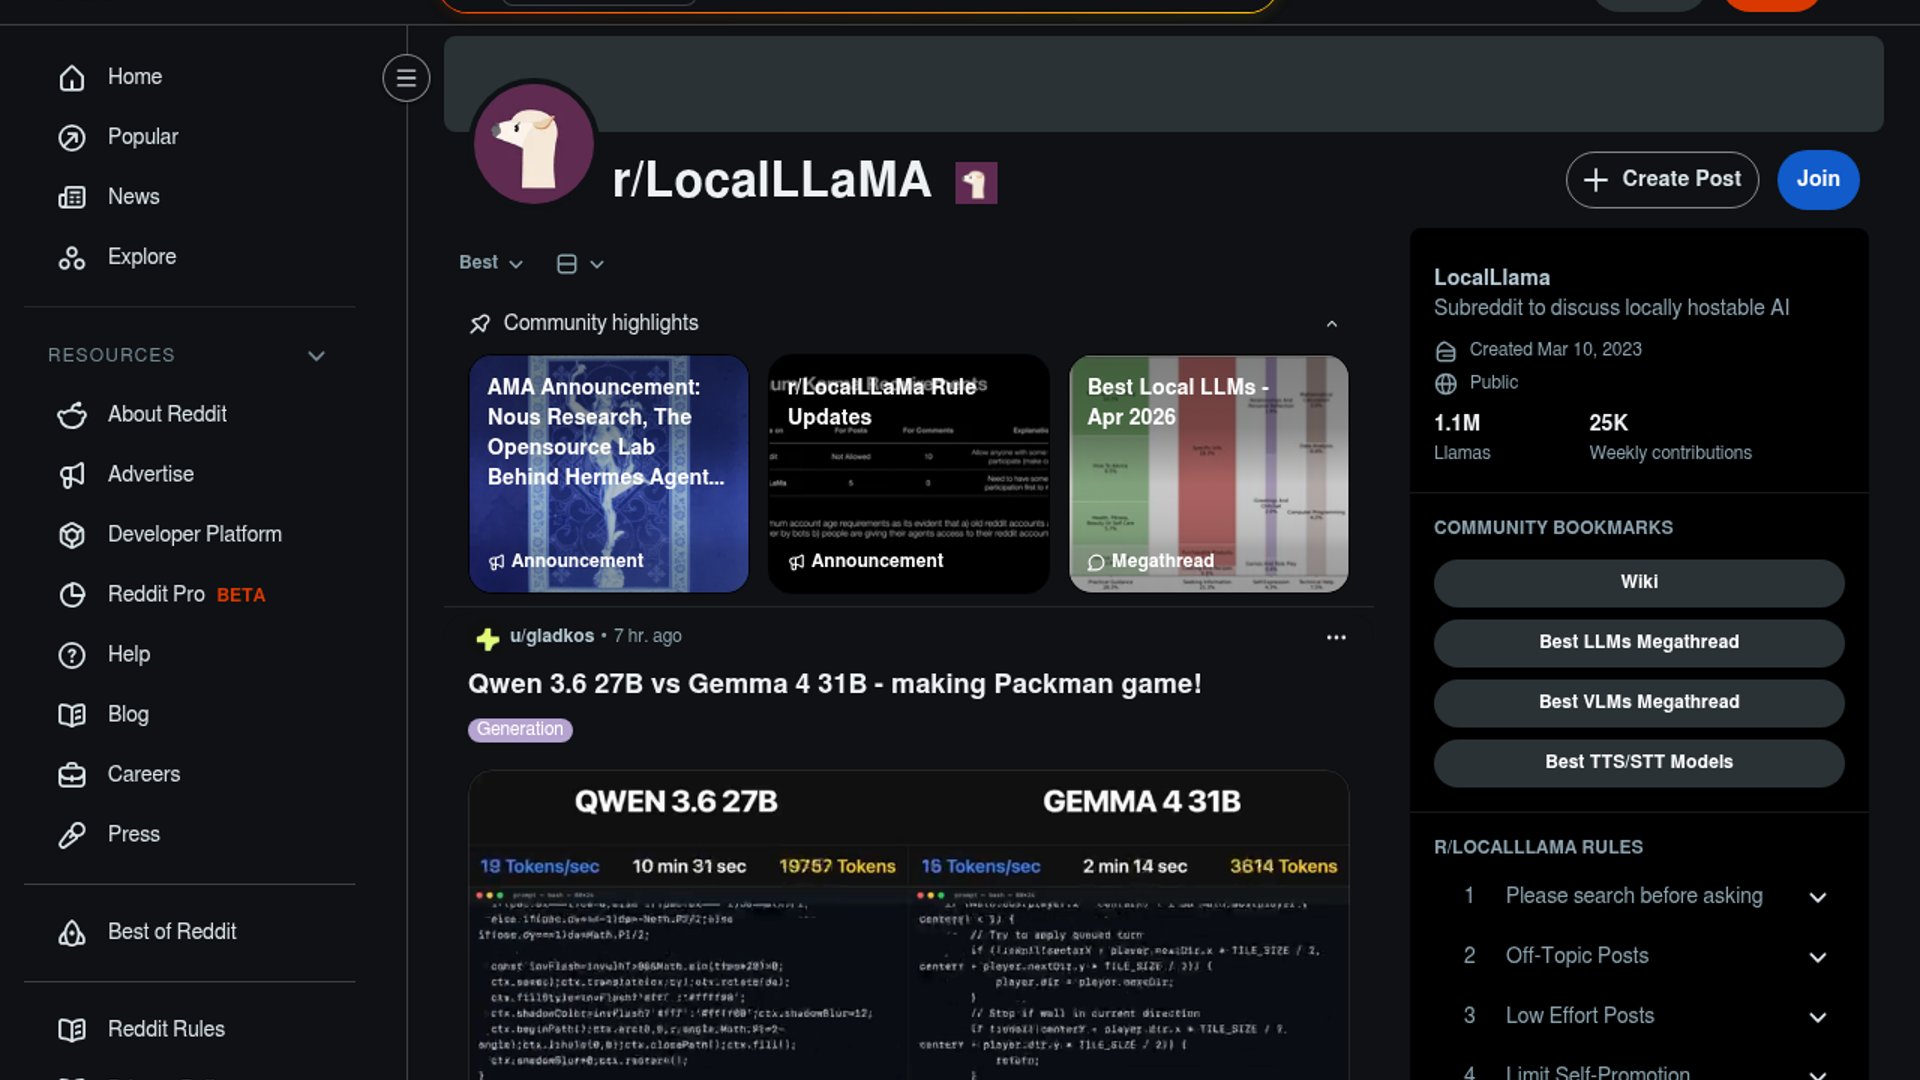1920x1080 pixels.
Task: Open Best LLMs Megathread bookmark
Action: coord(1639,643)
